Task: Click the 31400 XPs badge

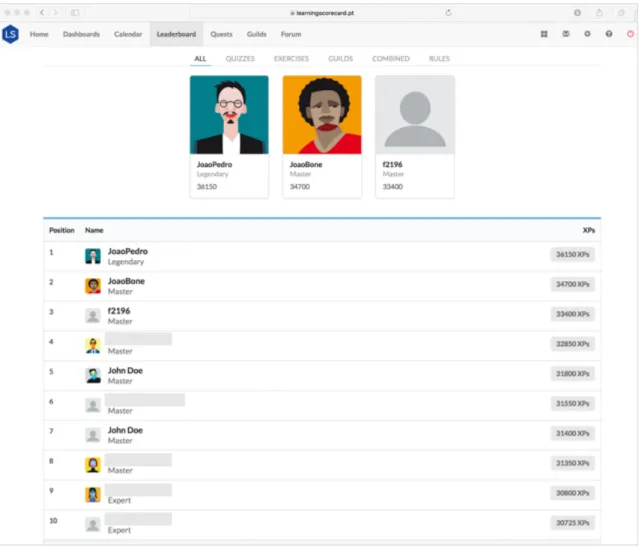Action: (x=573, y=433)
